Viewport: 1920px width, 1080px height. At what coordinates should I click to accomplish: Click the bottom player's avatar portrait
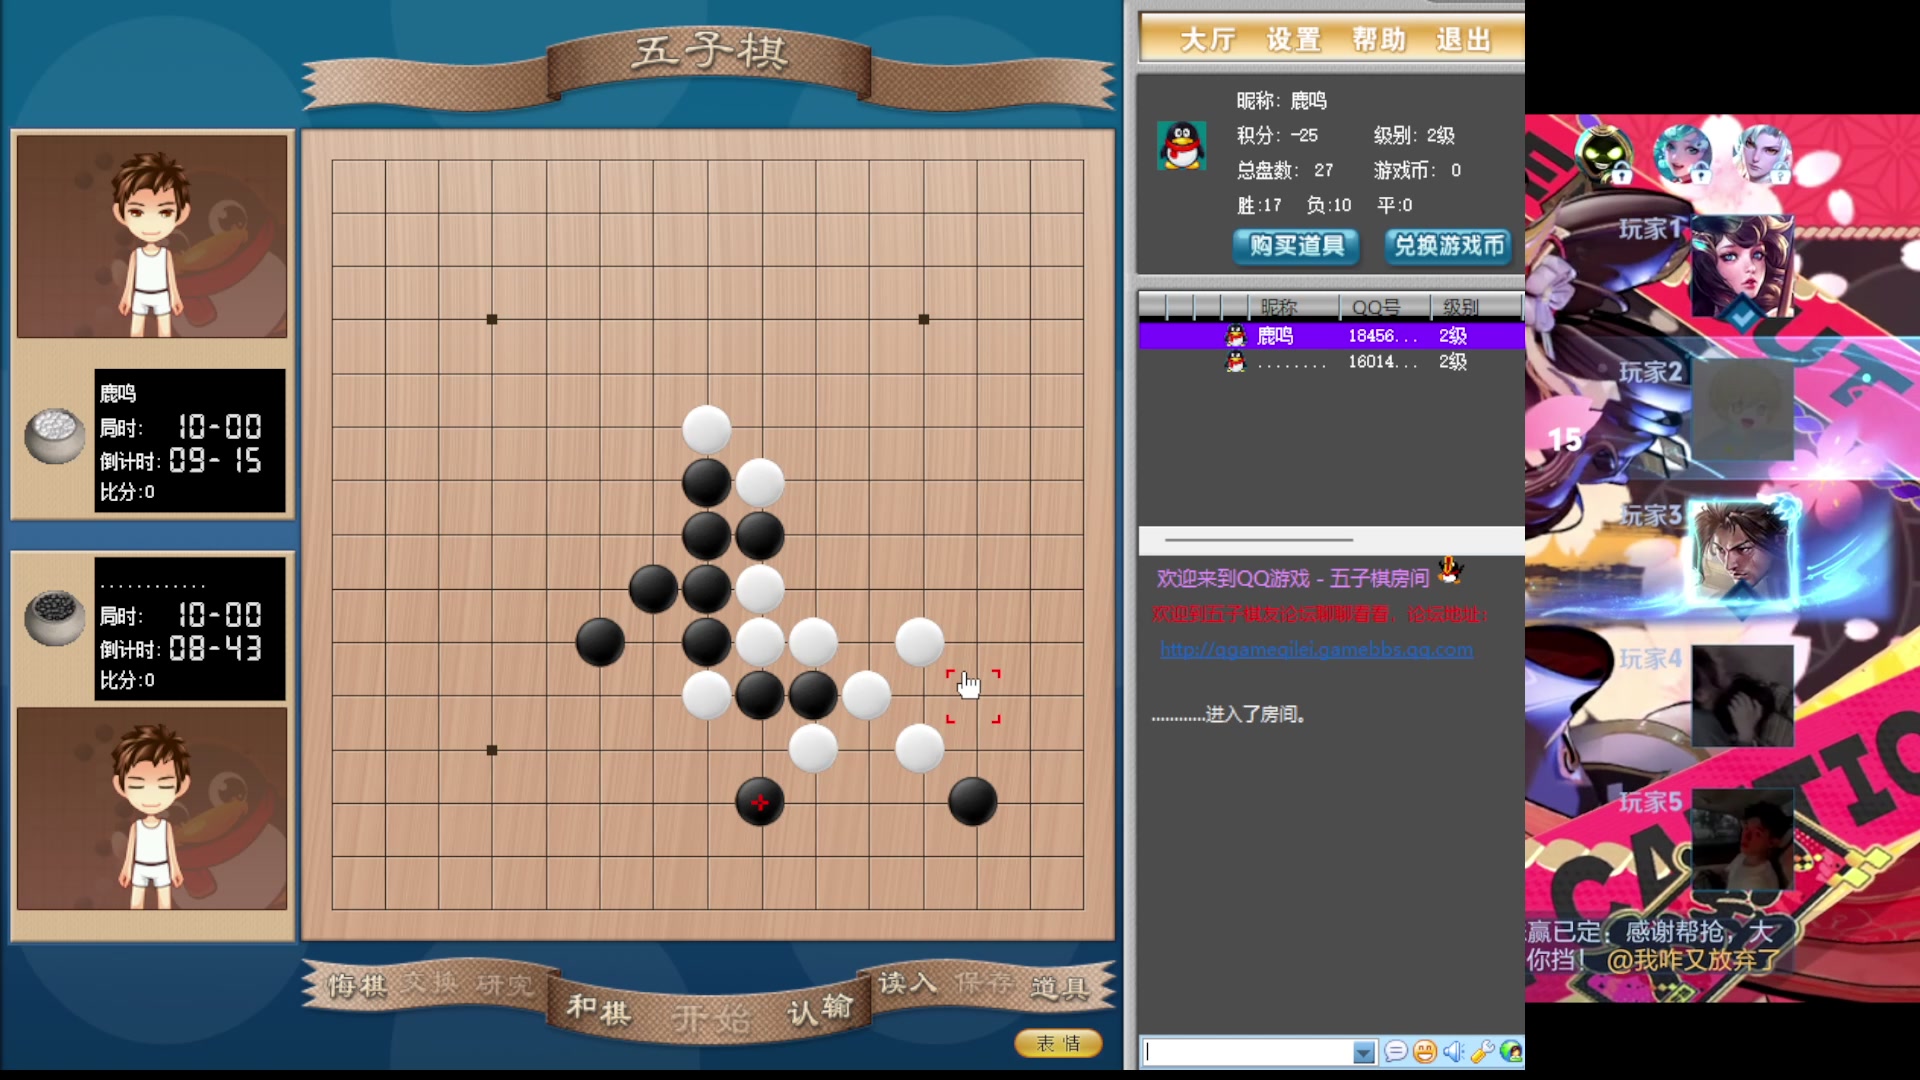point(152,809)
